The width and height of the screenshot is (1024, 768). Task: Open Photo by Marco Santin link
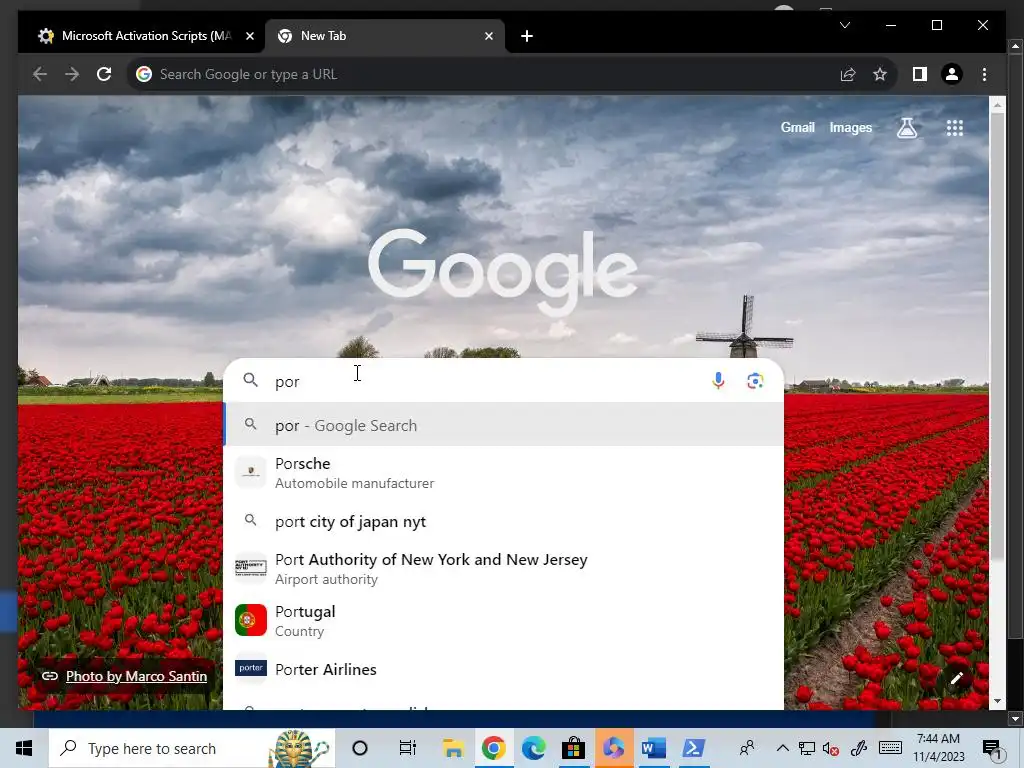(x=136, y=676)
